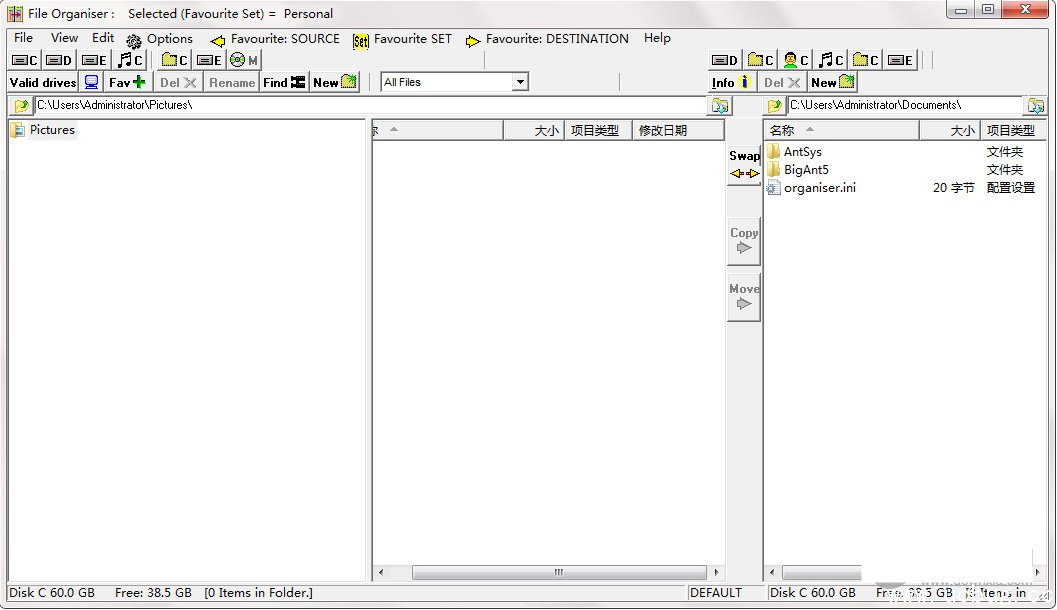Open Info in the destination toolbar
The image size is (1057, 610).
[x=731, y=82]
